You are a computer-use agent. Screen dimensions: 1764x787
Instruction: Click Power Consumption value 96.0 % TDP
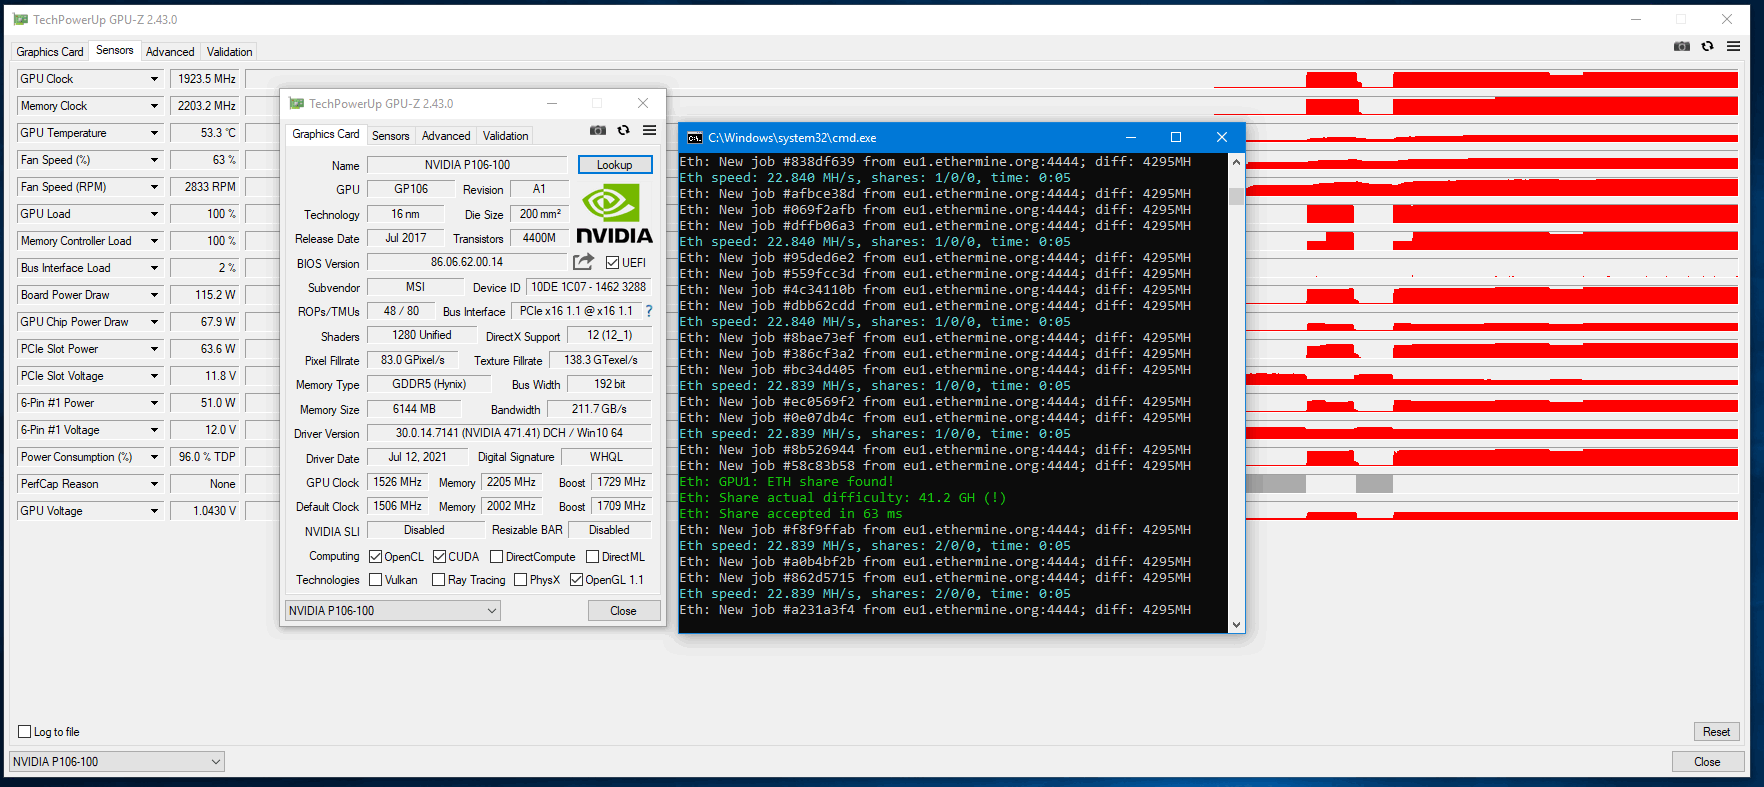[x=205, y=457]
